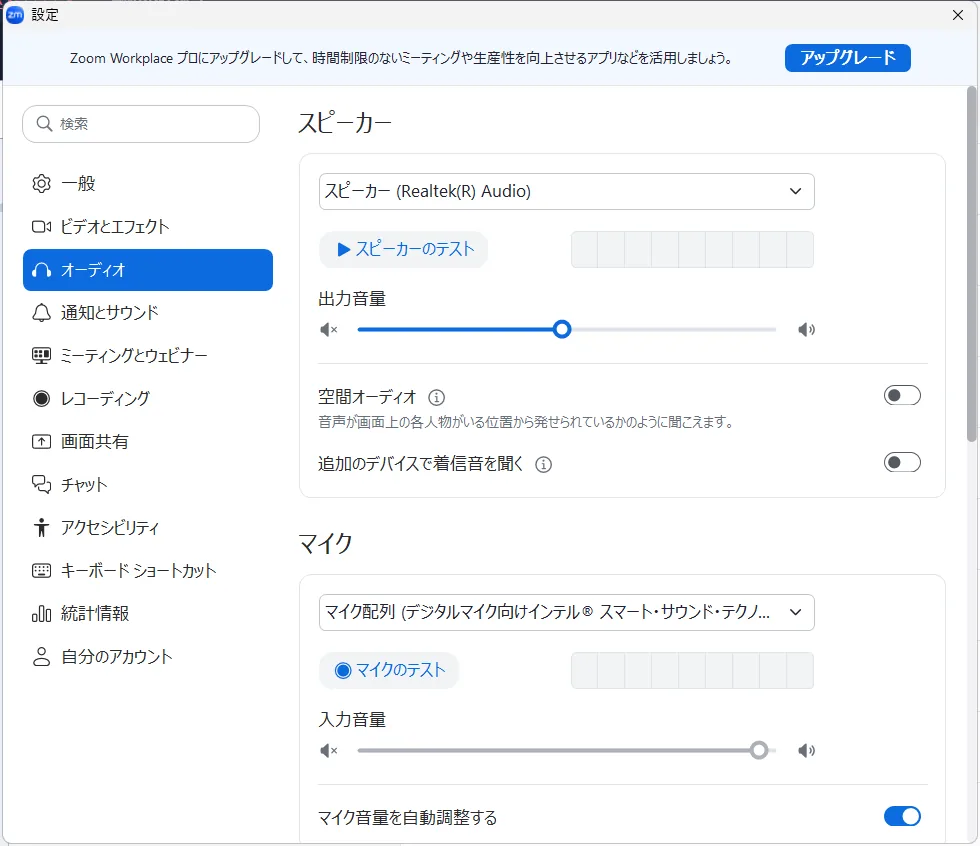The image size is (980, 846).
Task: Start スピーカーのテスト
Action: point(403,249)
